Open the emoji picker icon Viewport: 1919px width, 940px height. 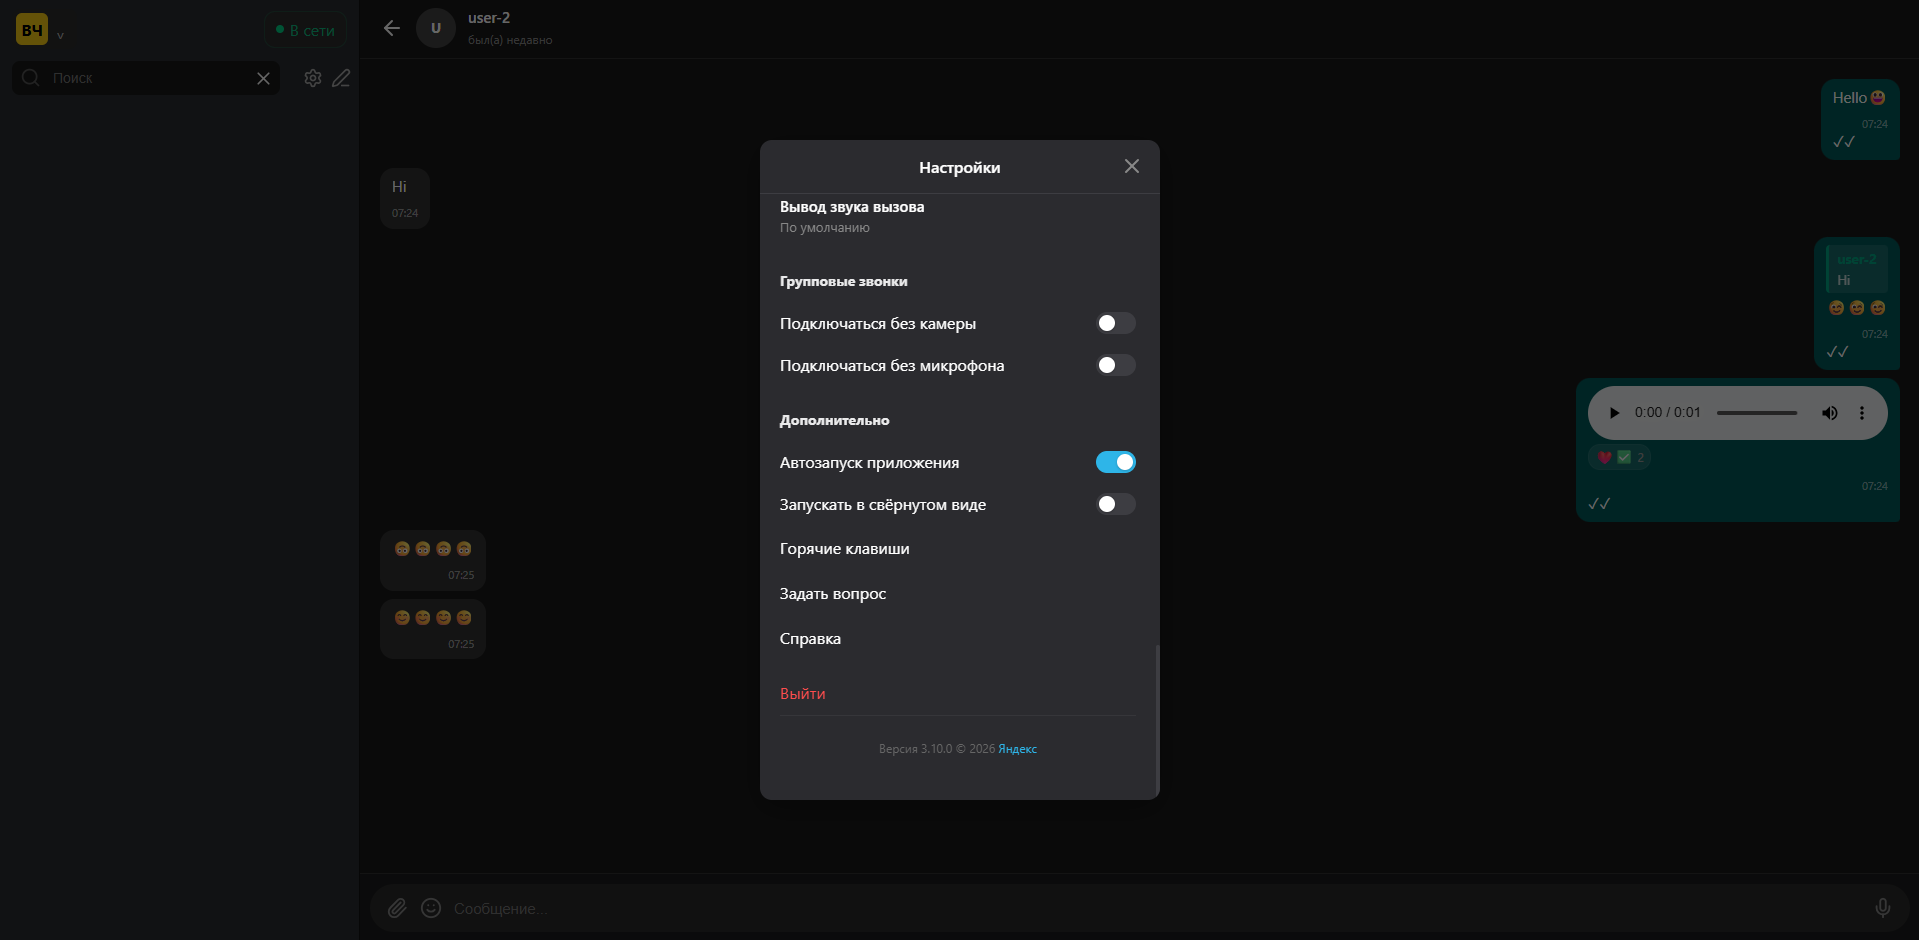coord(431,908)
